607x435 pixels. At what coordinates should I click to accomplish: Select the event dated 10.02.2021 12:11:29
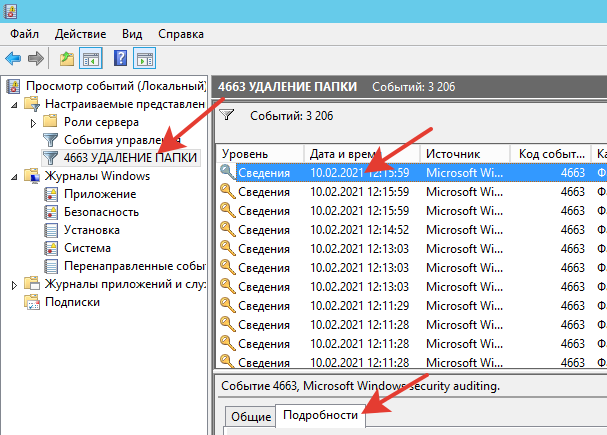pos(412,305)
